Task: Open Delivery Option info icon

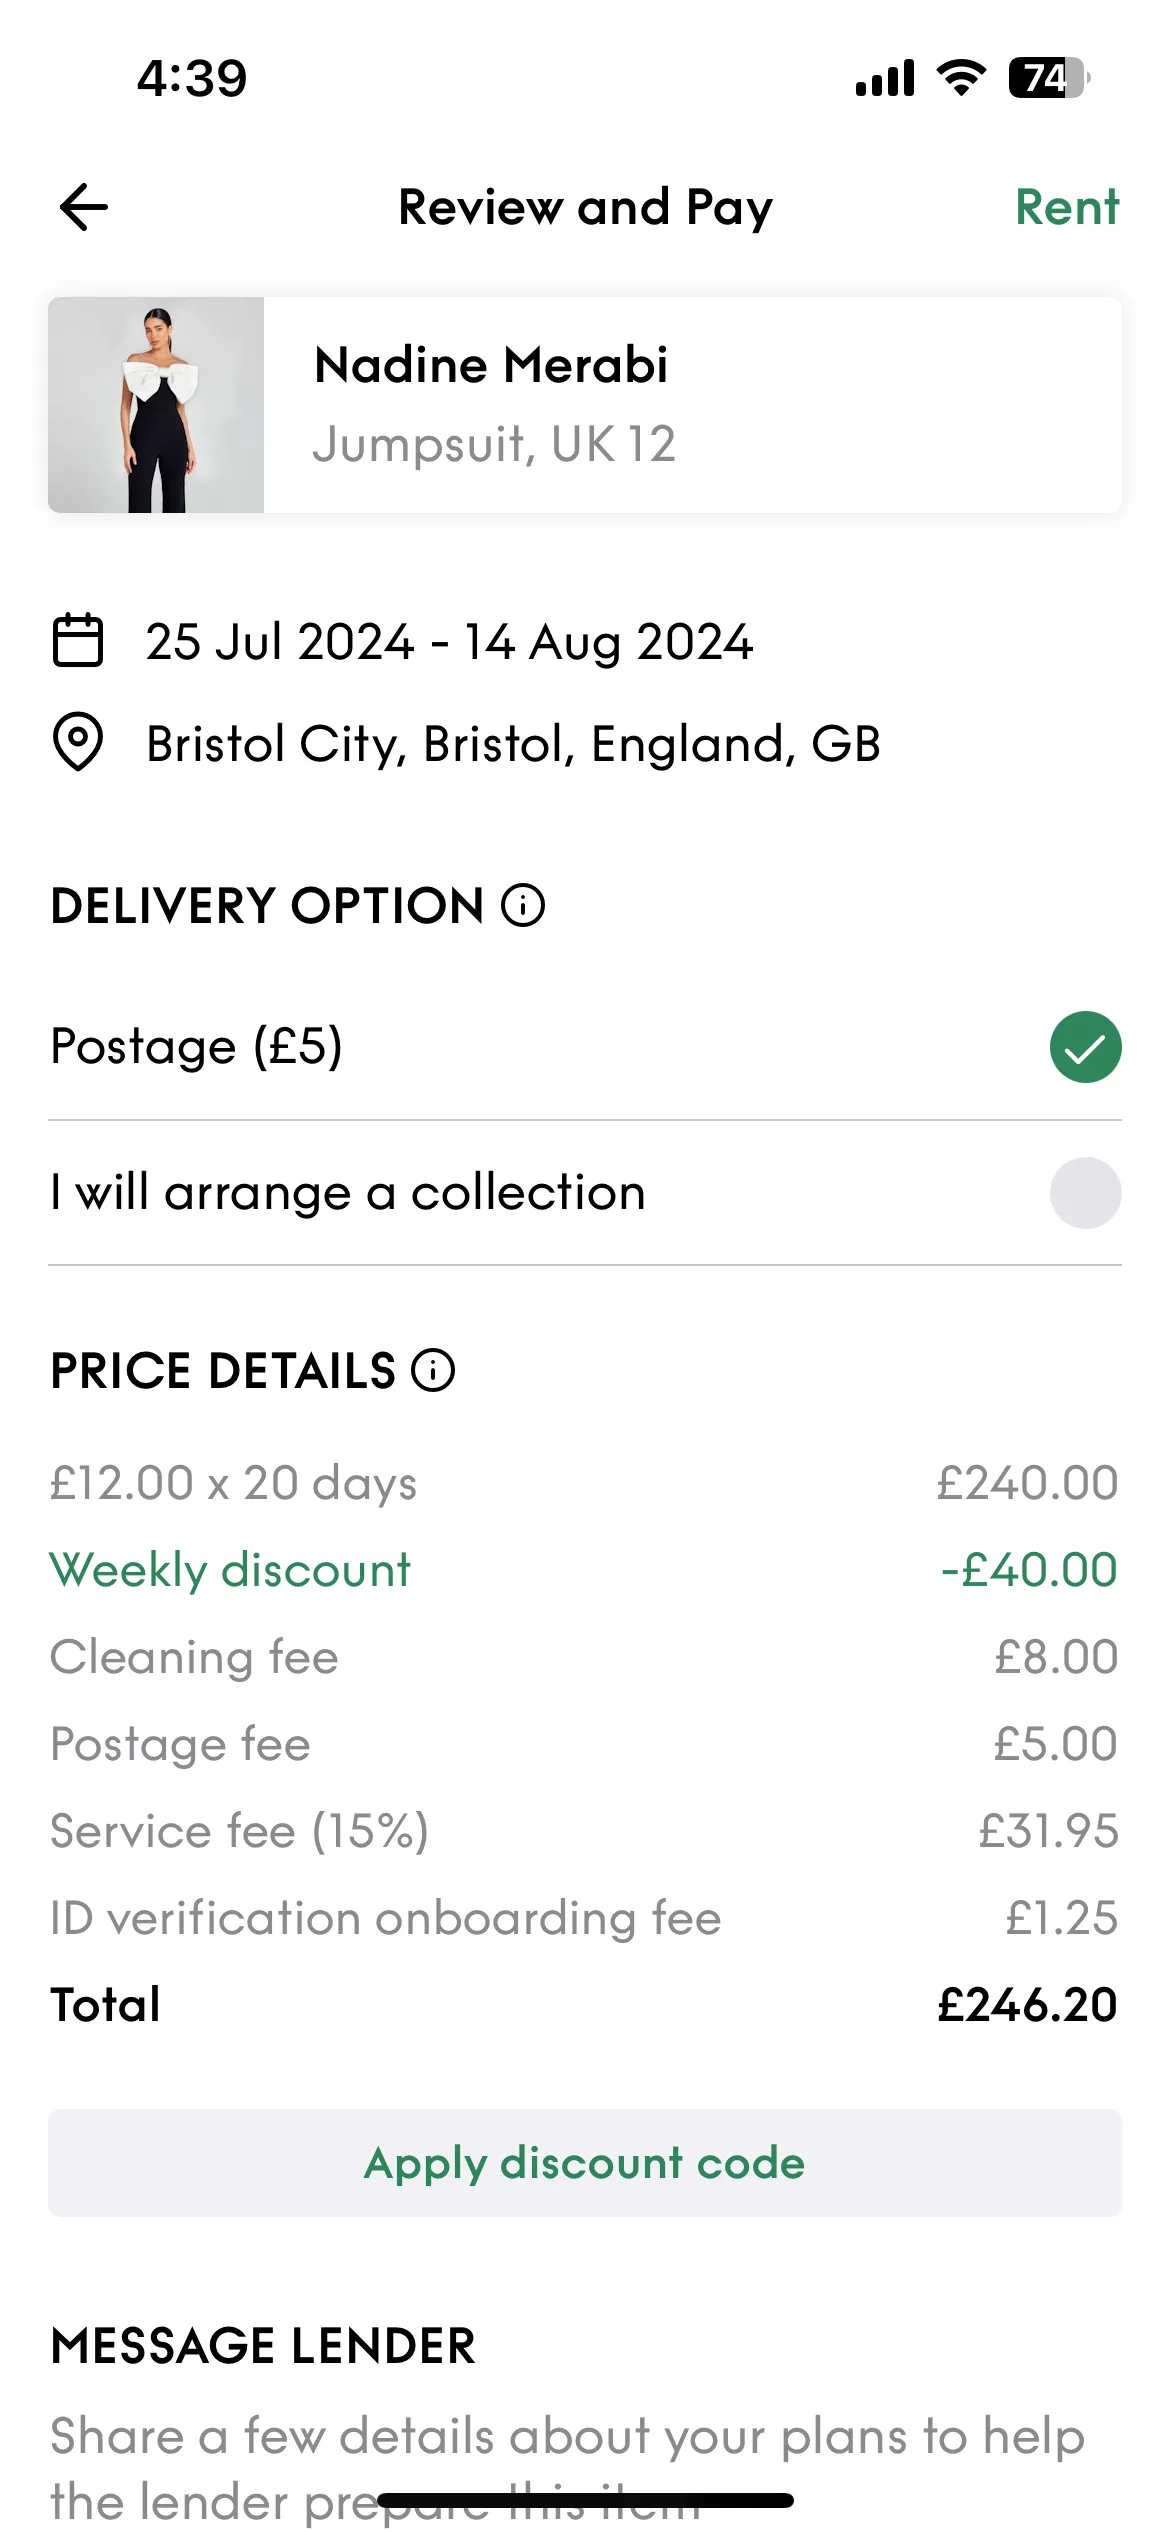Action: coord(523,906)
